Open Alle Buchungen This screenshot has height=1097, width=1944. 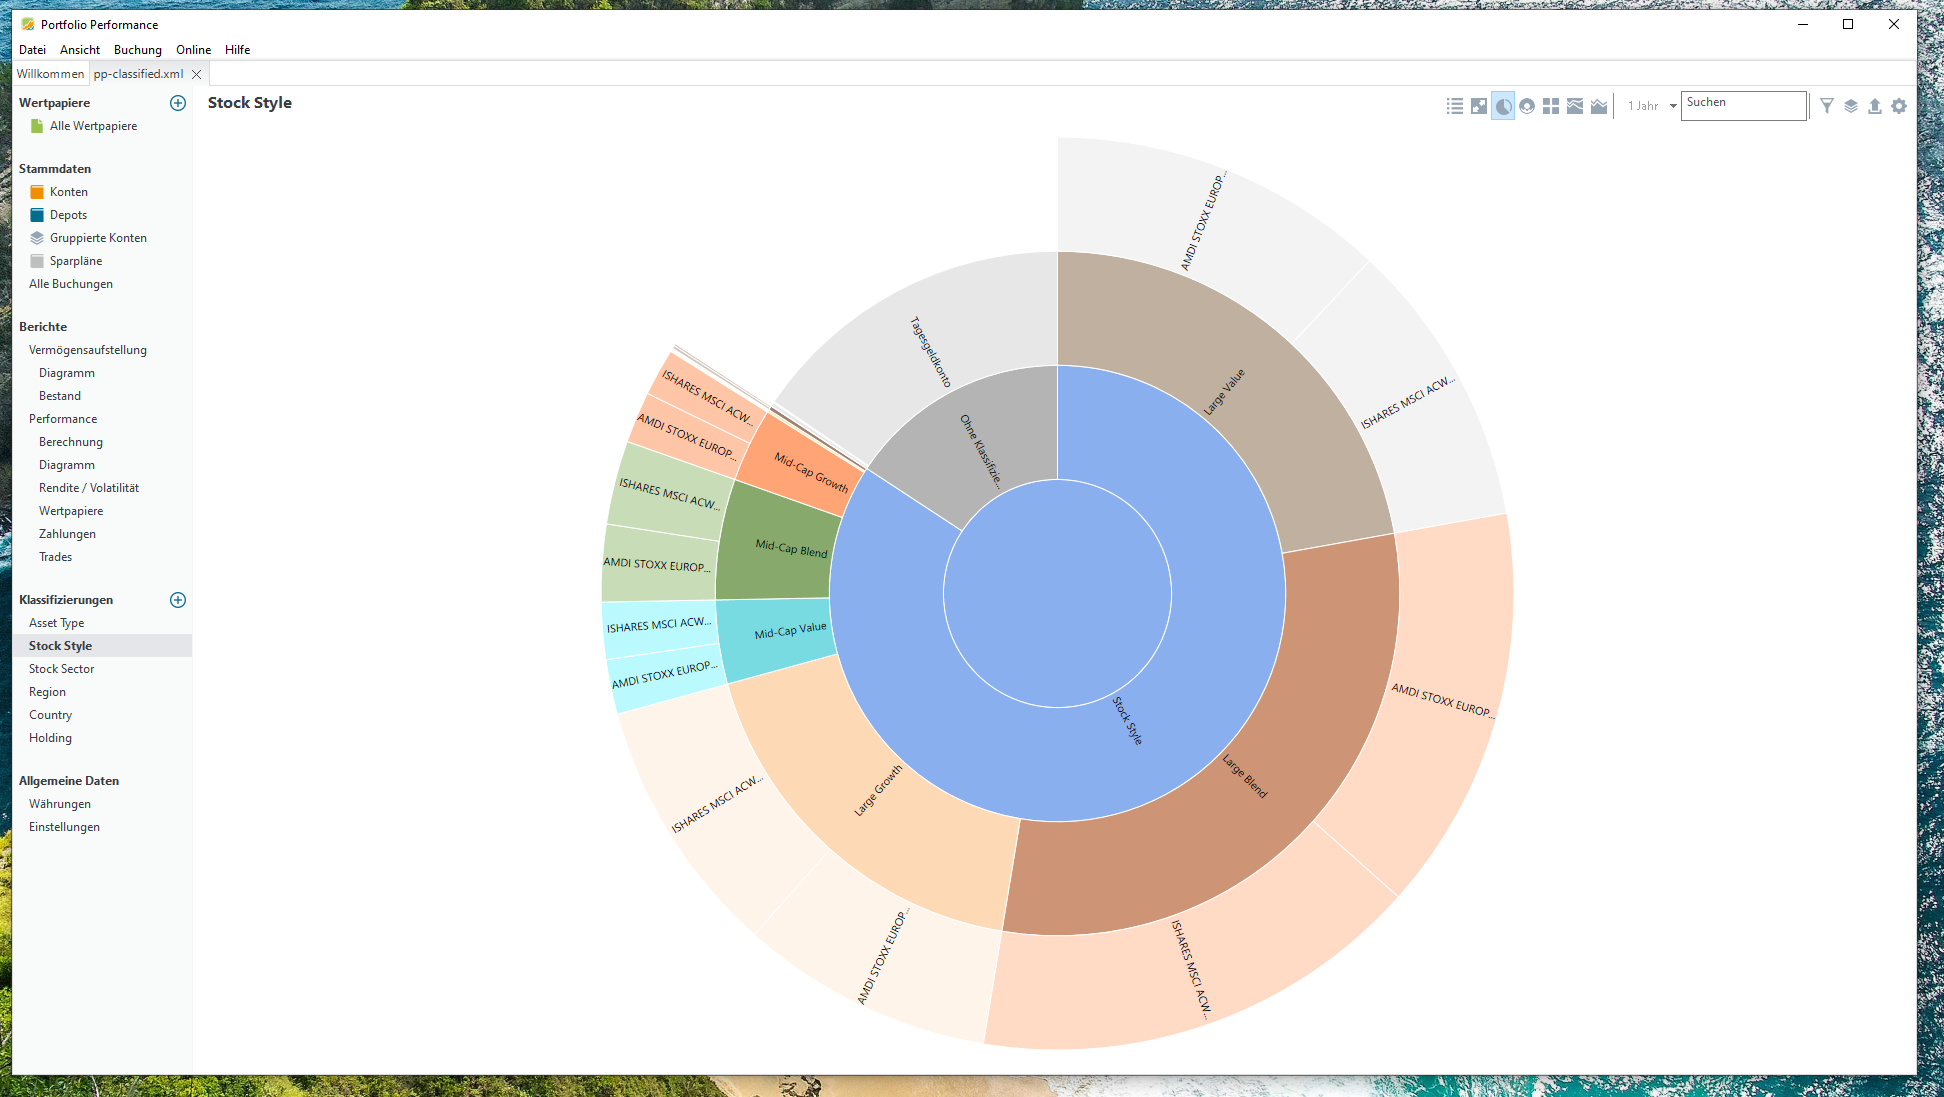coord(71,284)
